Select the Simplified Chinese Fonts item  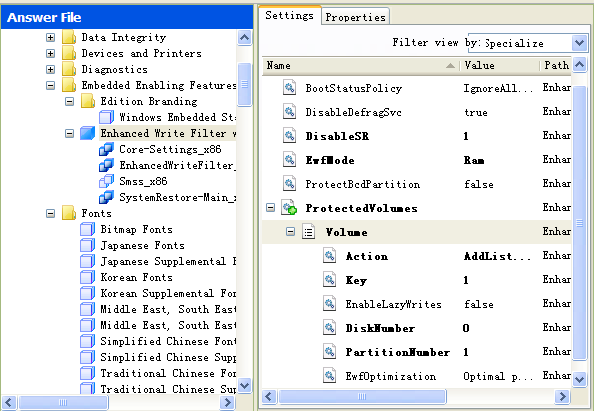168,341
